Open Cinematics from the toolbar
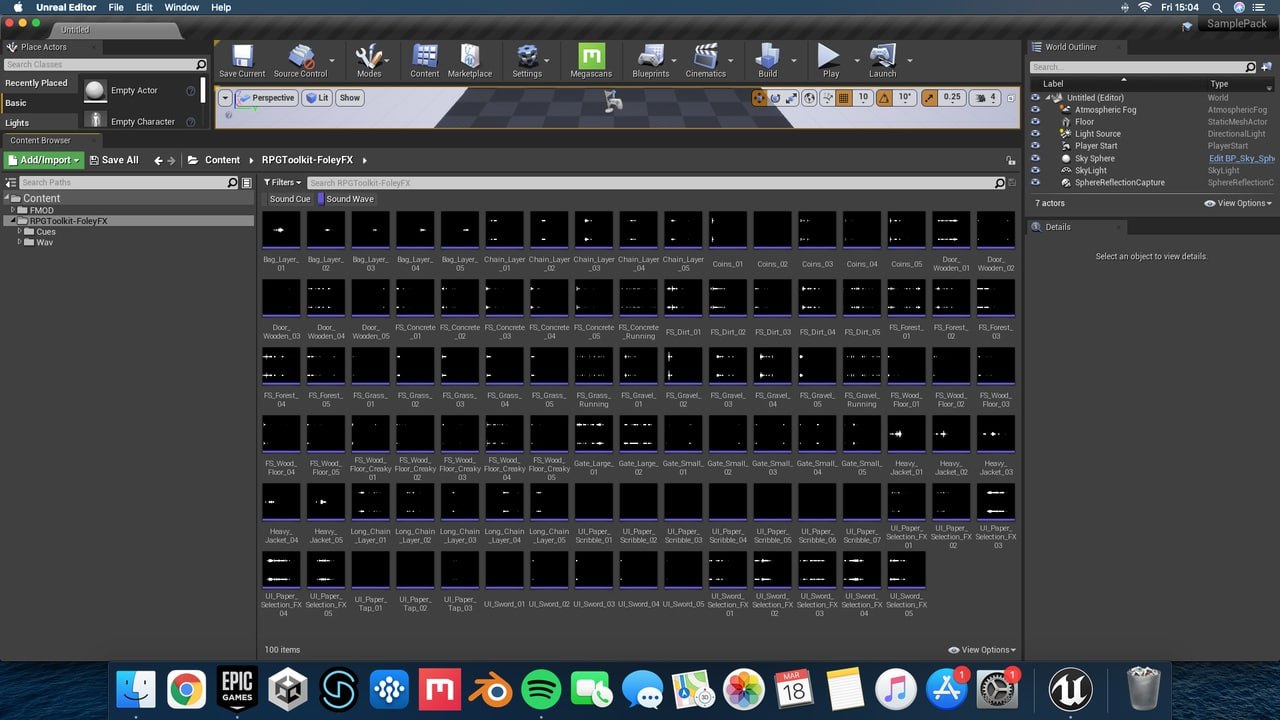Screen dimensions: 1280x720 pyautogui.click(x=705, y=58)
